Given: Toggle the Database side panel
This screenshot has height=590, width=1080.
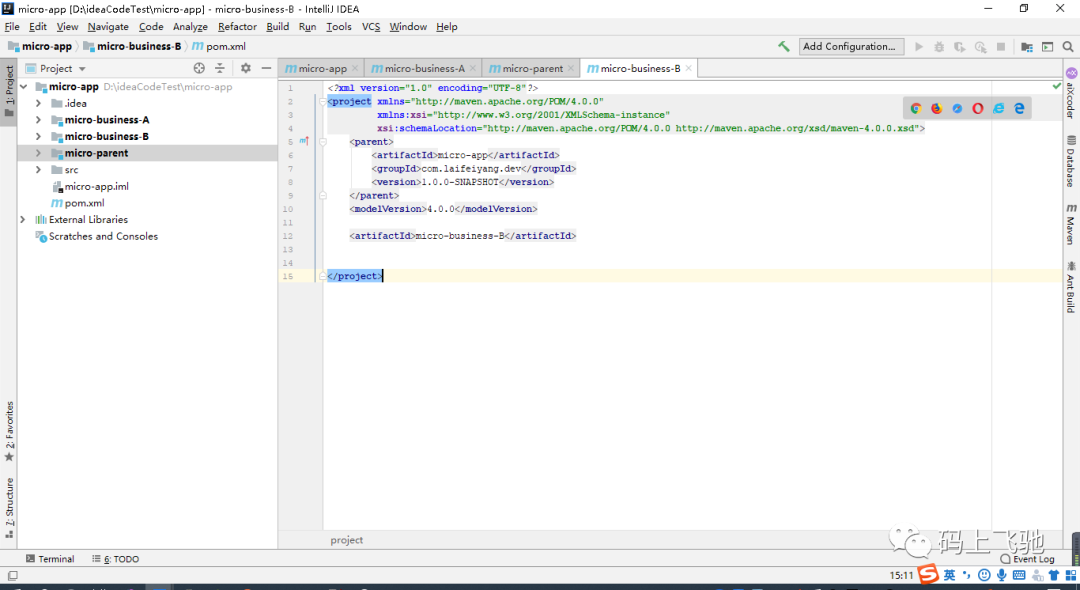Looking at the screenshot, I should pyautogui.click(x=1071, y=161).
